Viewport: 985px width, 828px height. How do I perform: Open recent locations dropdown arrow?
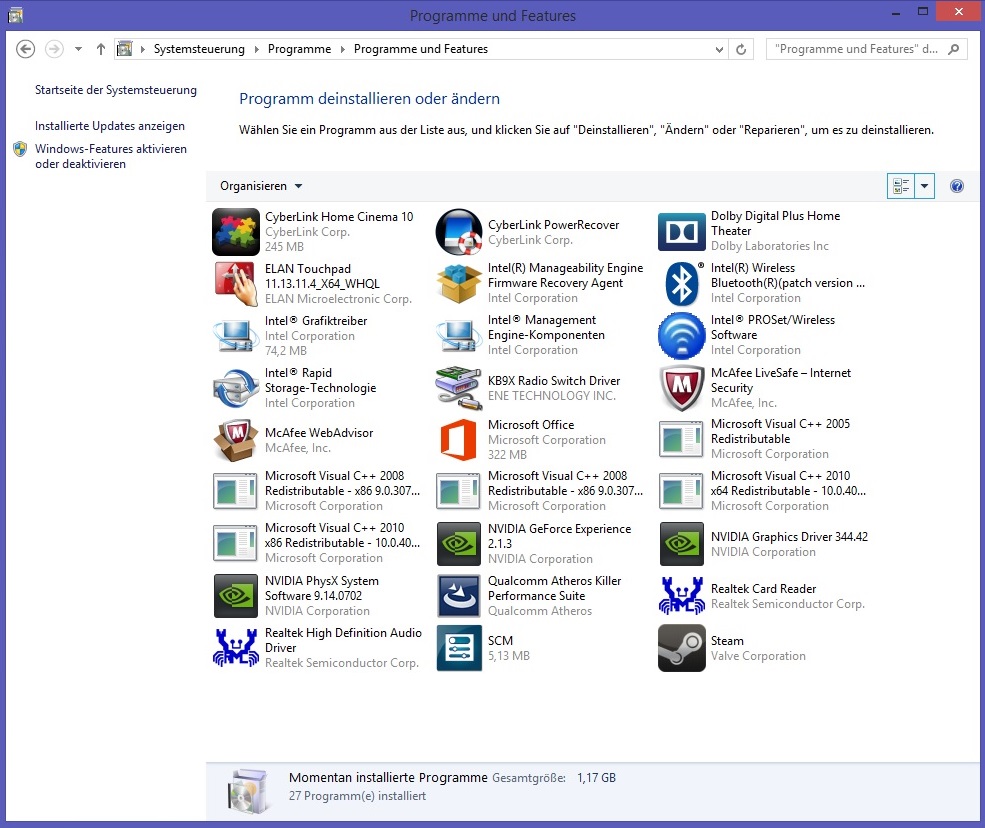(79, 49)
